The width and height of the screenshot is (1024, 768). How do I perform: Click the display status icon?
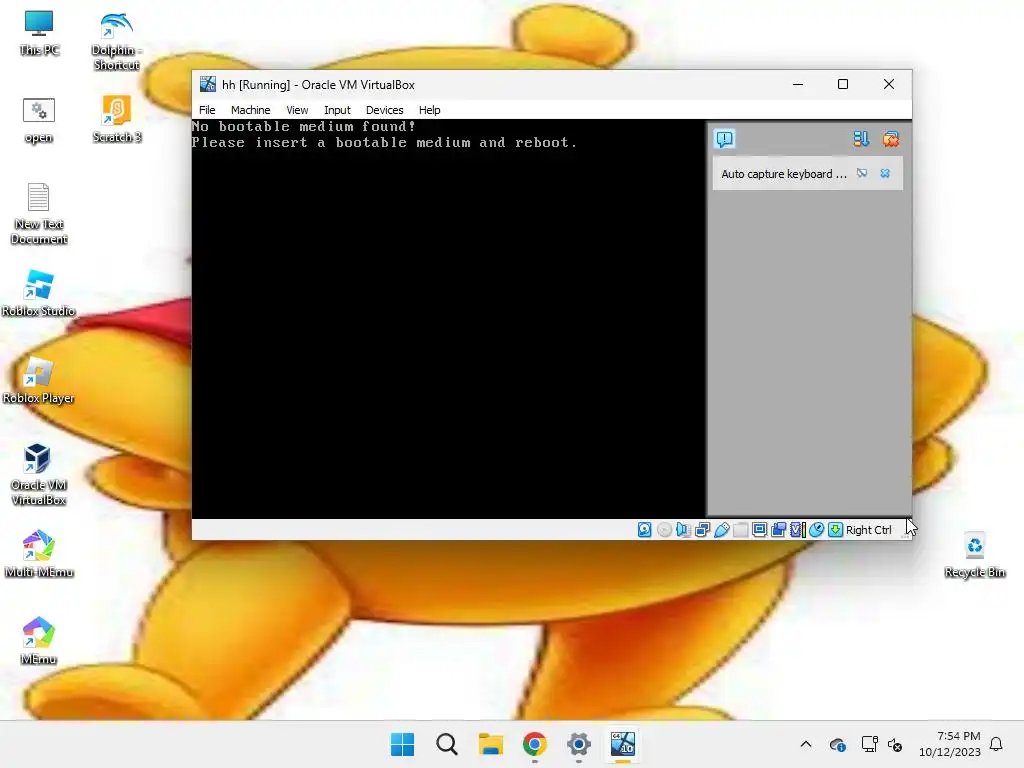tap(759, 530)
